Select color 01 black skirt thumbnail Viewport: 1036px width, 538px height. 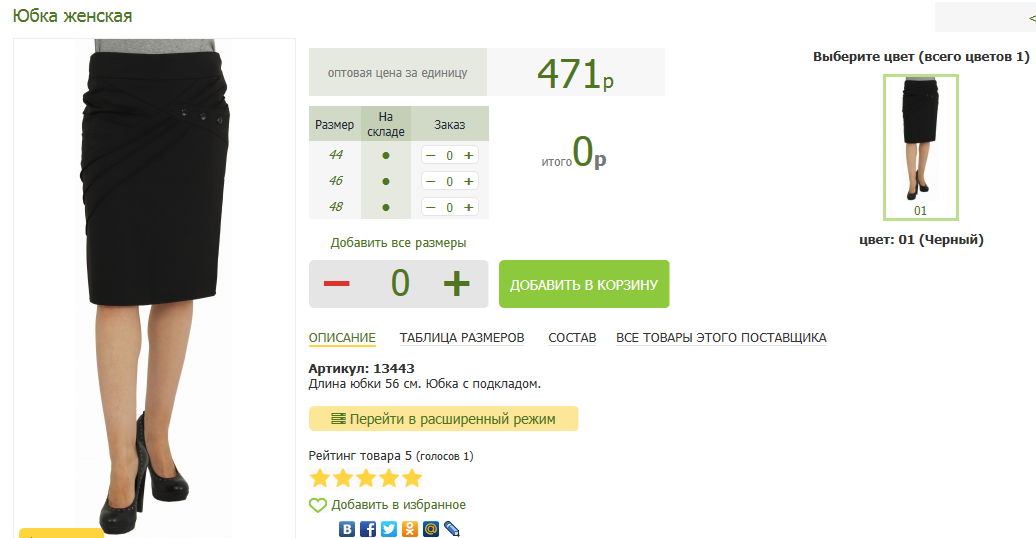(920, 147)
